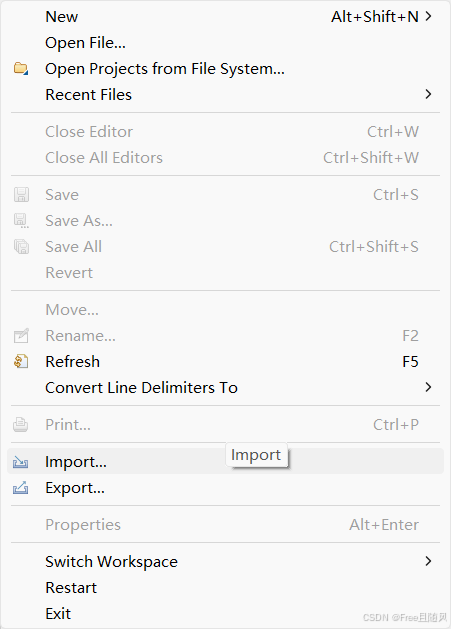Click the Save floppy disk icon
The width and height of the screenshot is (451, 629).
coord(21,195)
